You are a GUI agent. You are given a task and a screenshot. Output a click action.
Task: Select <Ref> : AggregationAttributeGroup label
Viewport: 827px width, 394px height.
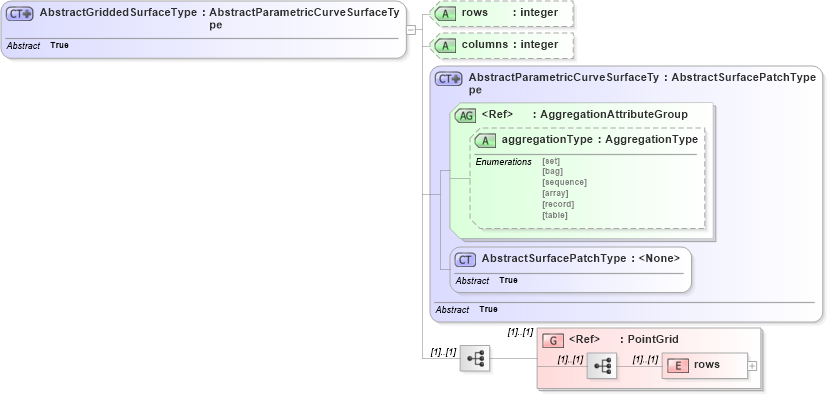coord(584,114)
